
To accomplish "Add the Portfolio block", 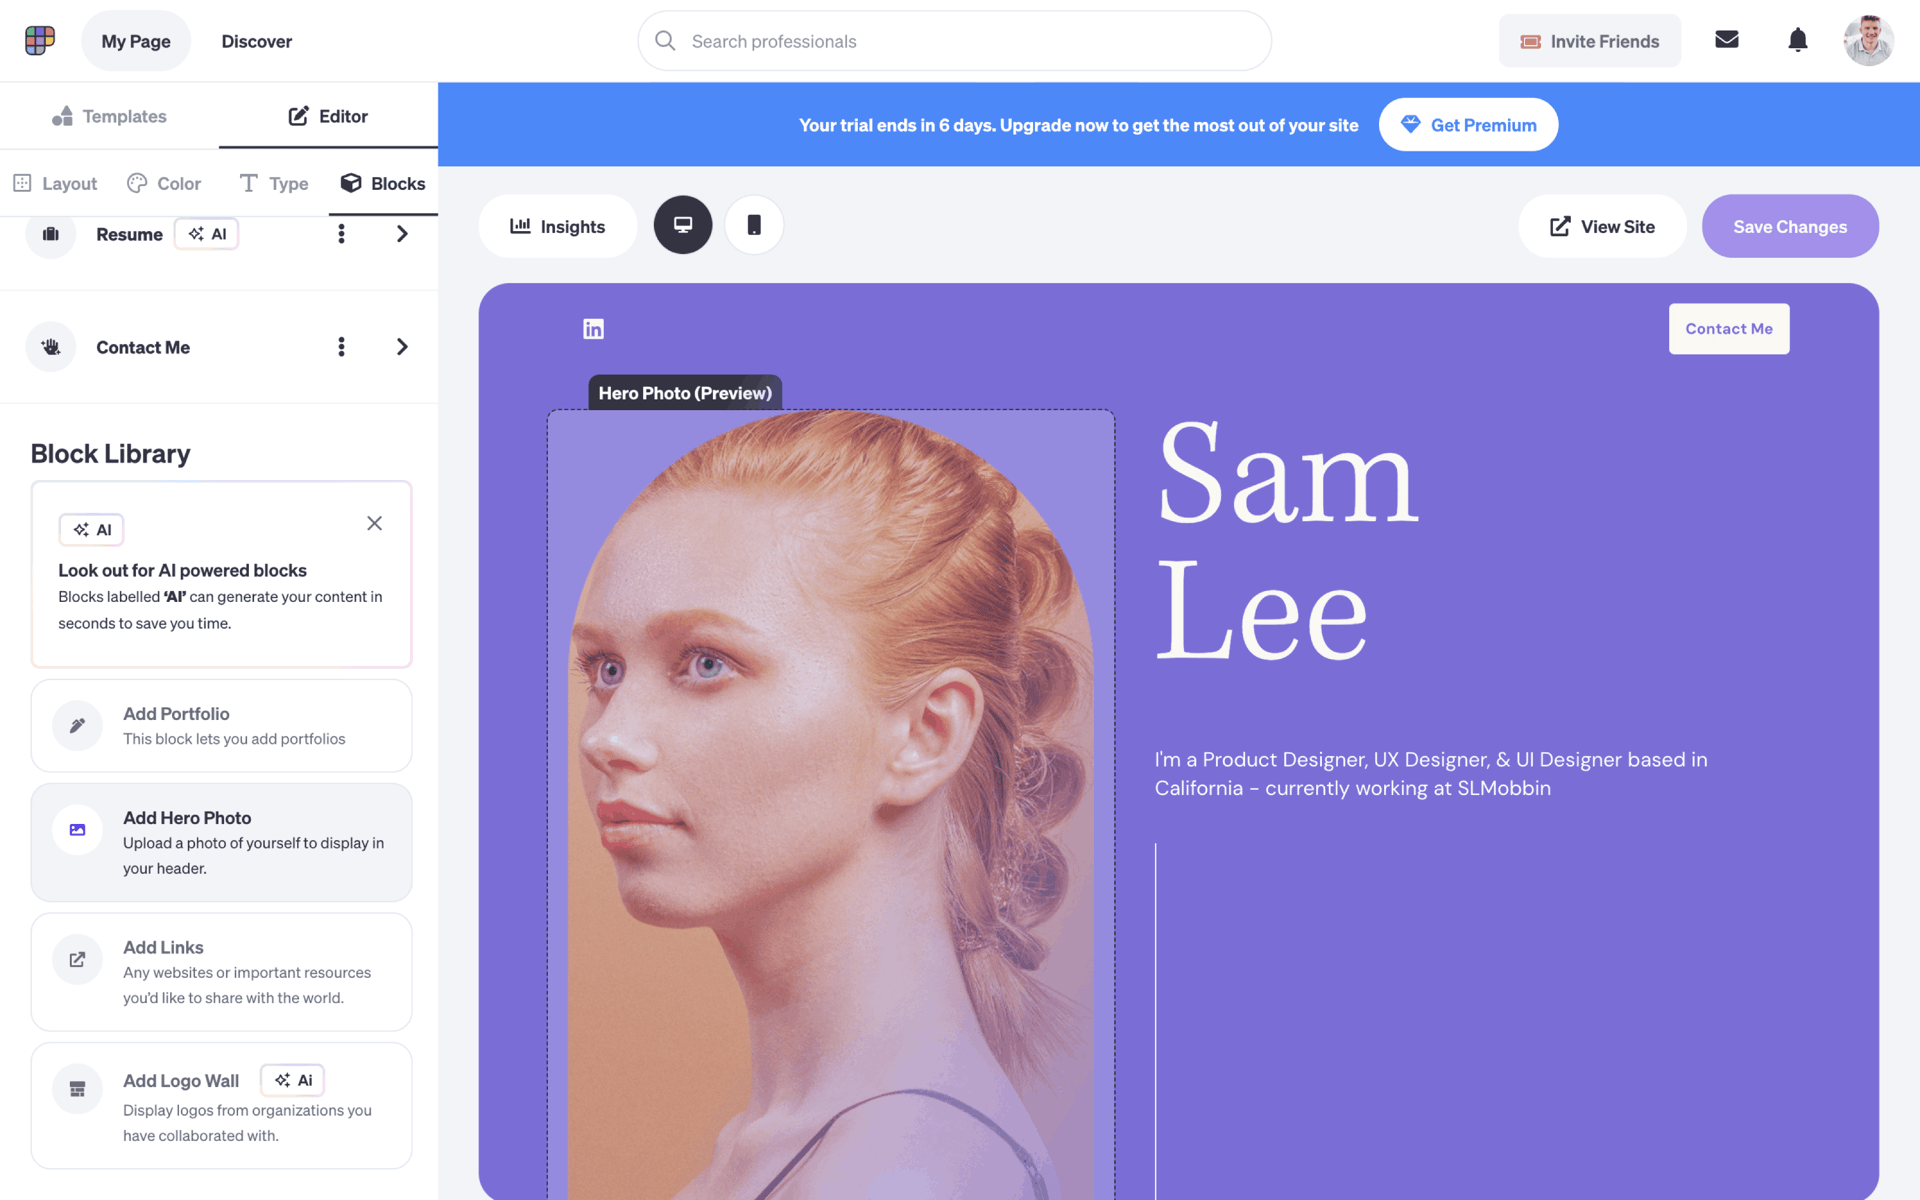I will click(x=221, y=726).
